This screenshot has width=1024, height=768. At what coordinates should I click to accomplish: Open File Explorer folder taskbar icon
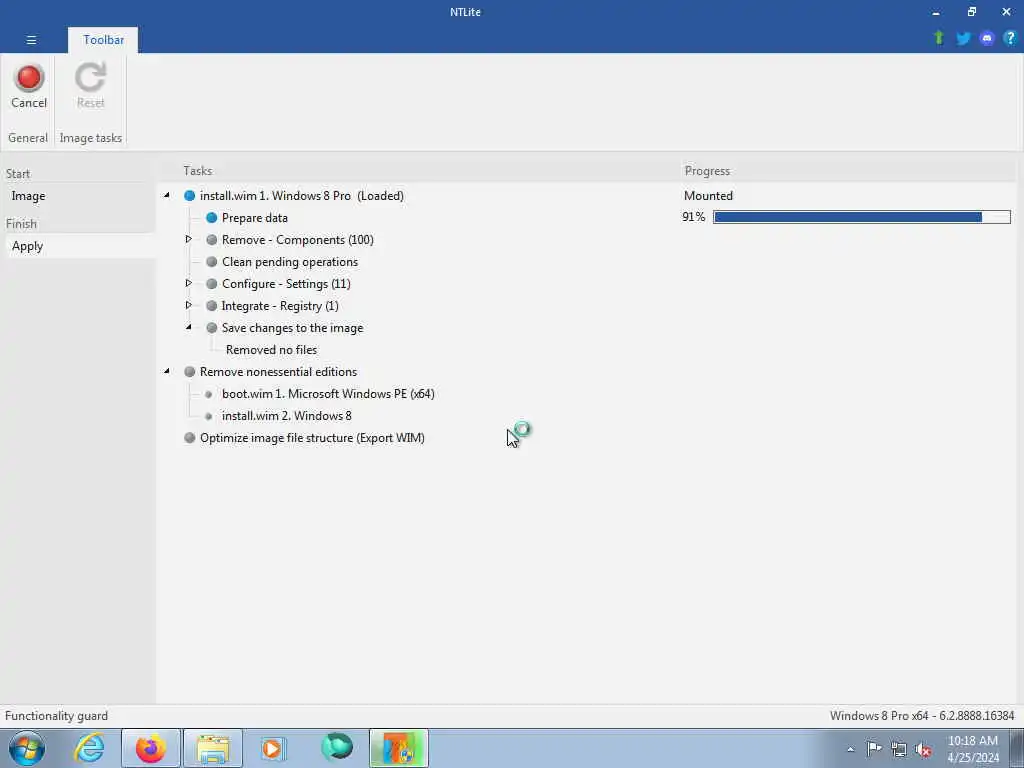[213, 749]
